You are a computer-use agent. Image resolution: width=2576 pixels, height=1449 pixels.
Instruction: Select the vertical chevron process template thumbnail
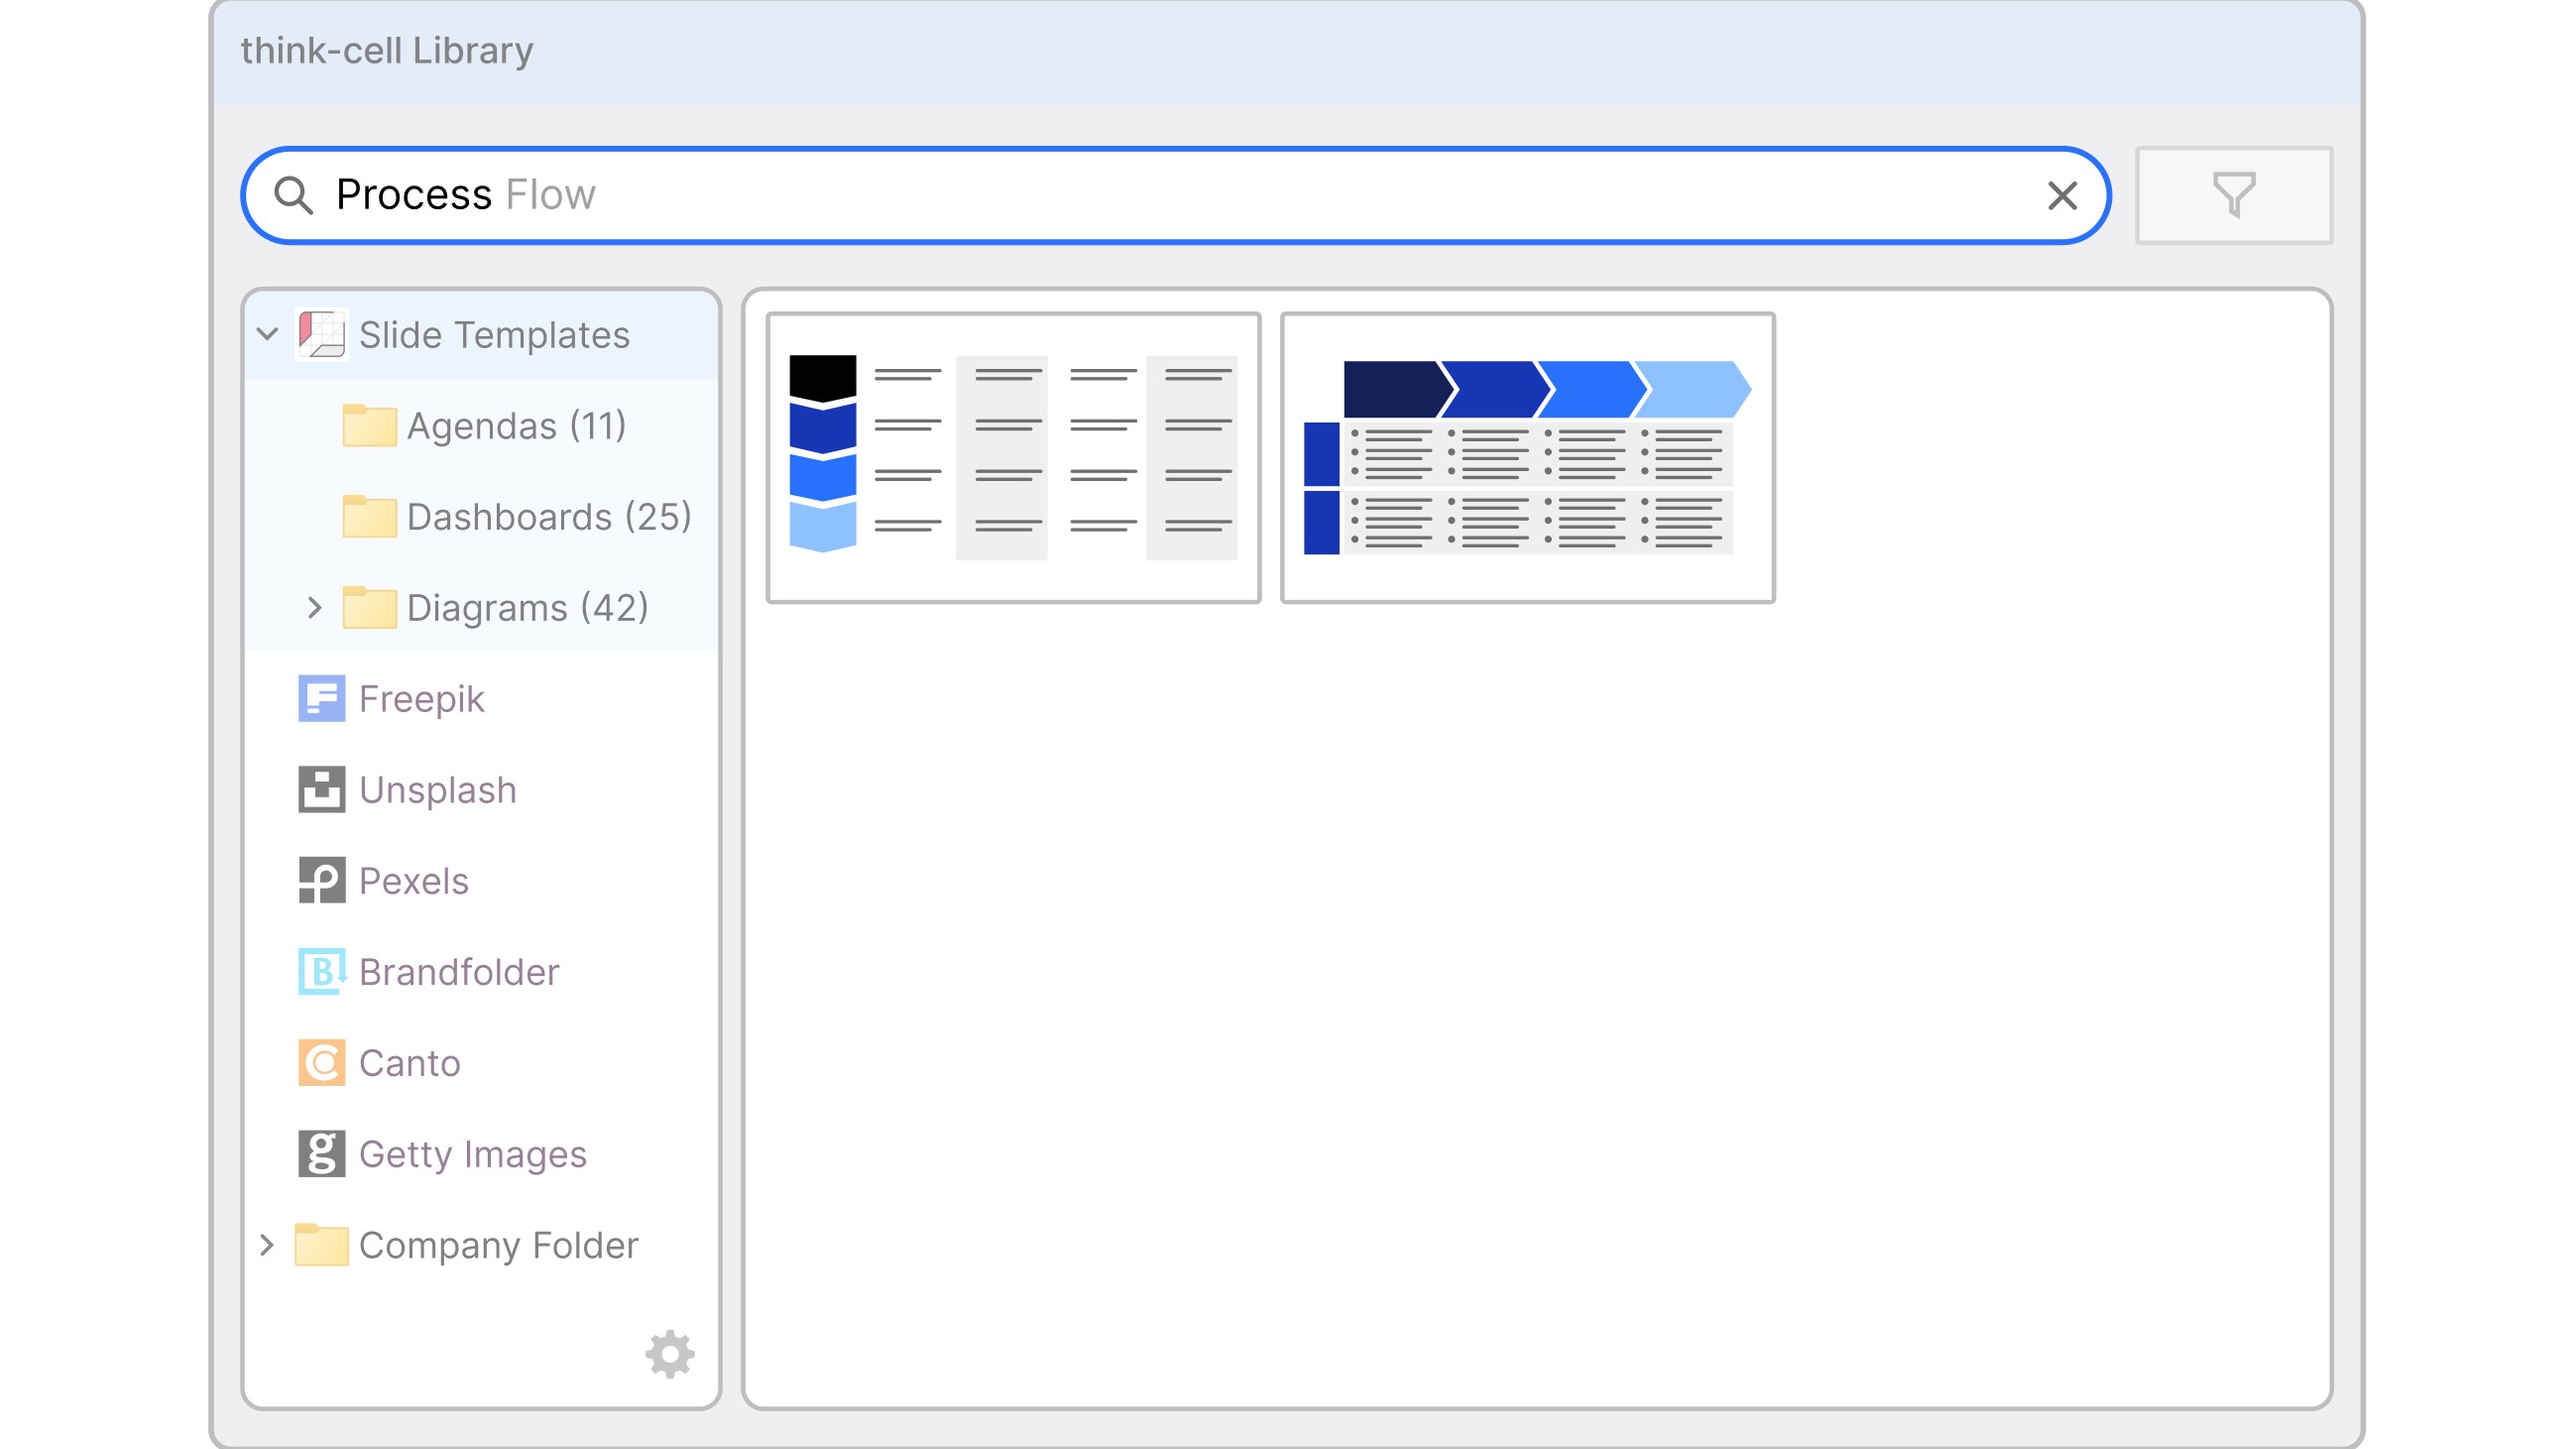pyautogui.click(x=1012, y=457)
